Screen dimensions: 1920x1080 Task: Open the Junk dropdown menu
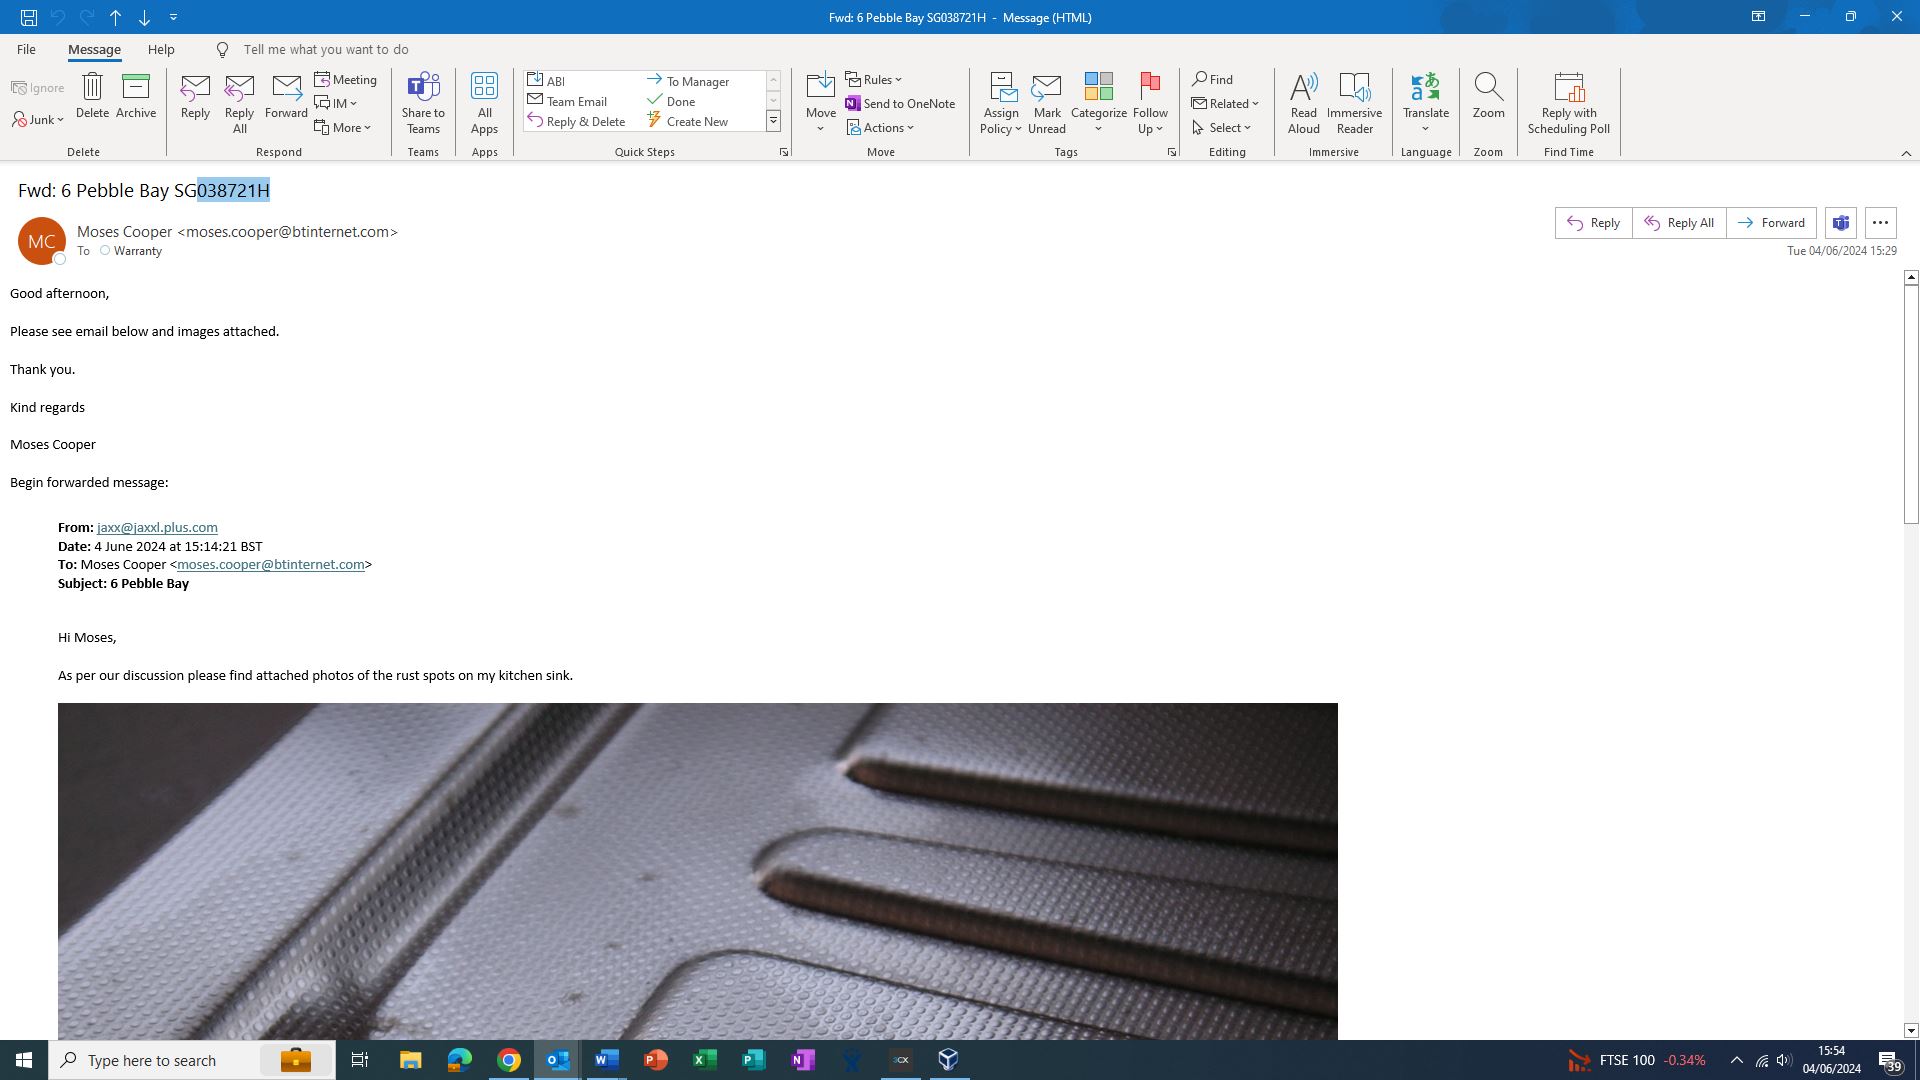tap(39, 120)
